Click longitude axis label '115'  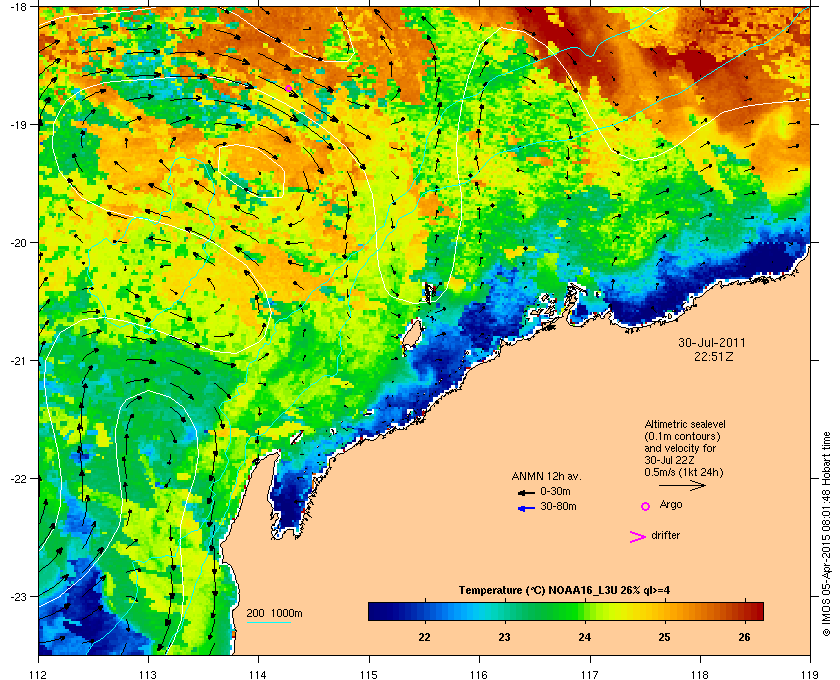(x=369, y=674)
